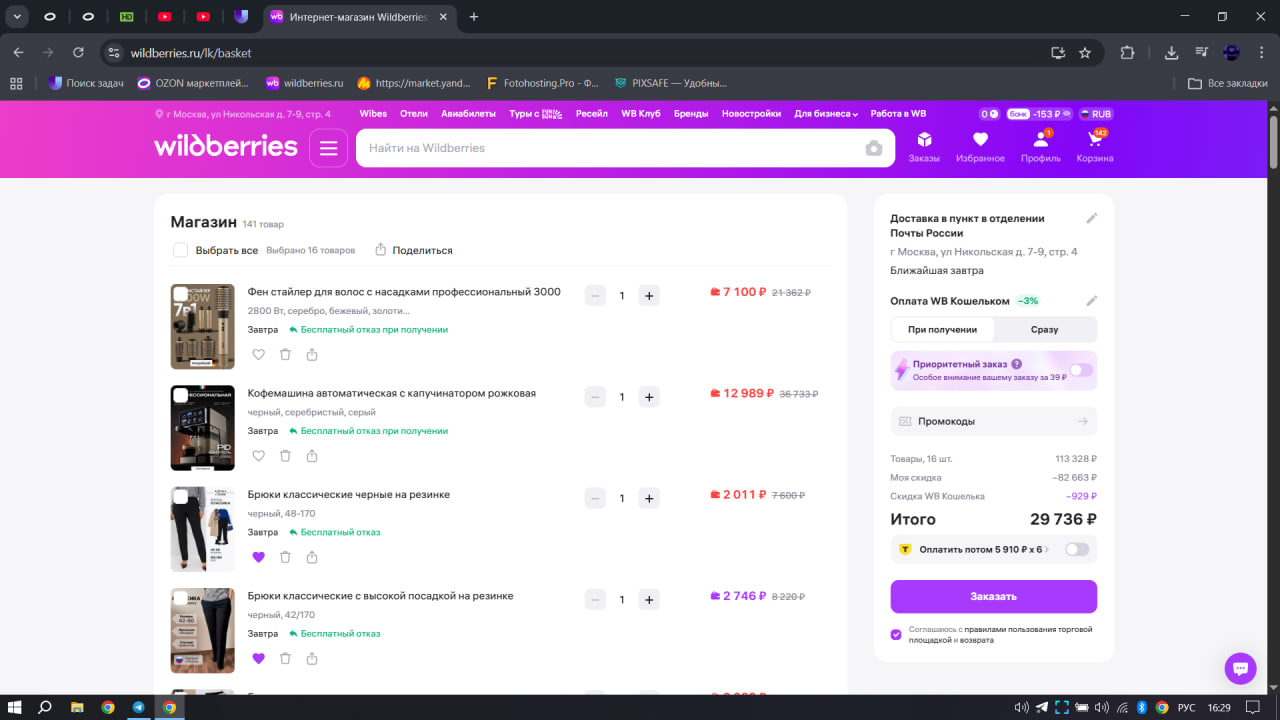
Task: Decrease coffee machine quantity with minus
Action: [595, 397]
